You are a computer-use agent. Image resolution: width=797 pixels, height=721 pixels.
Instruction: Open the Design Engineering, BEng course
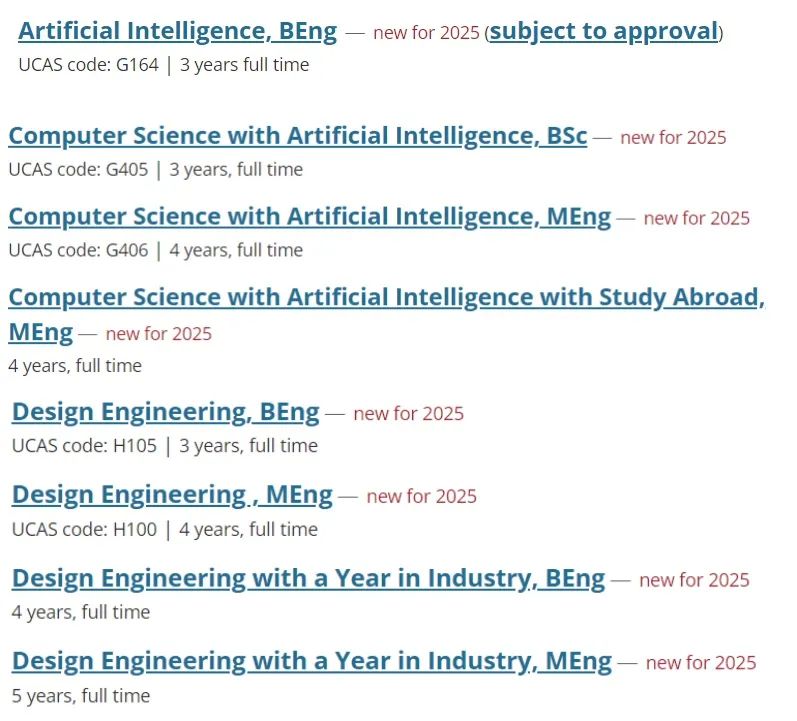[166, 412]
